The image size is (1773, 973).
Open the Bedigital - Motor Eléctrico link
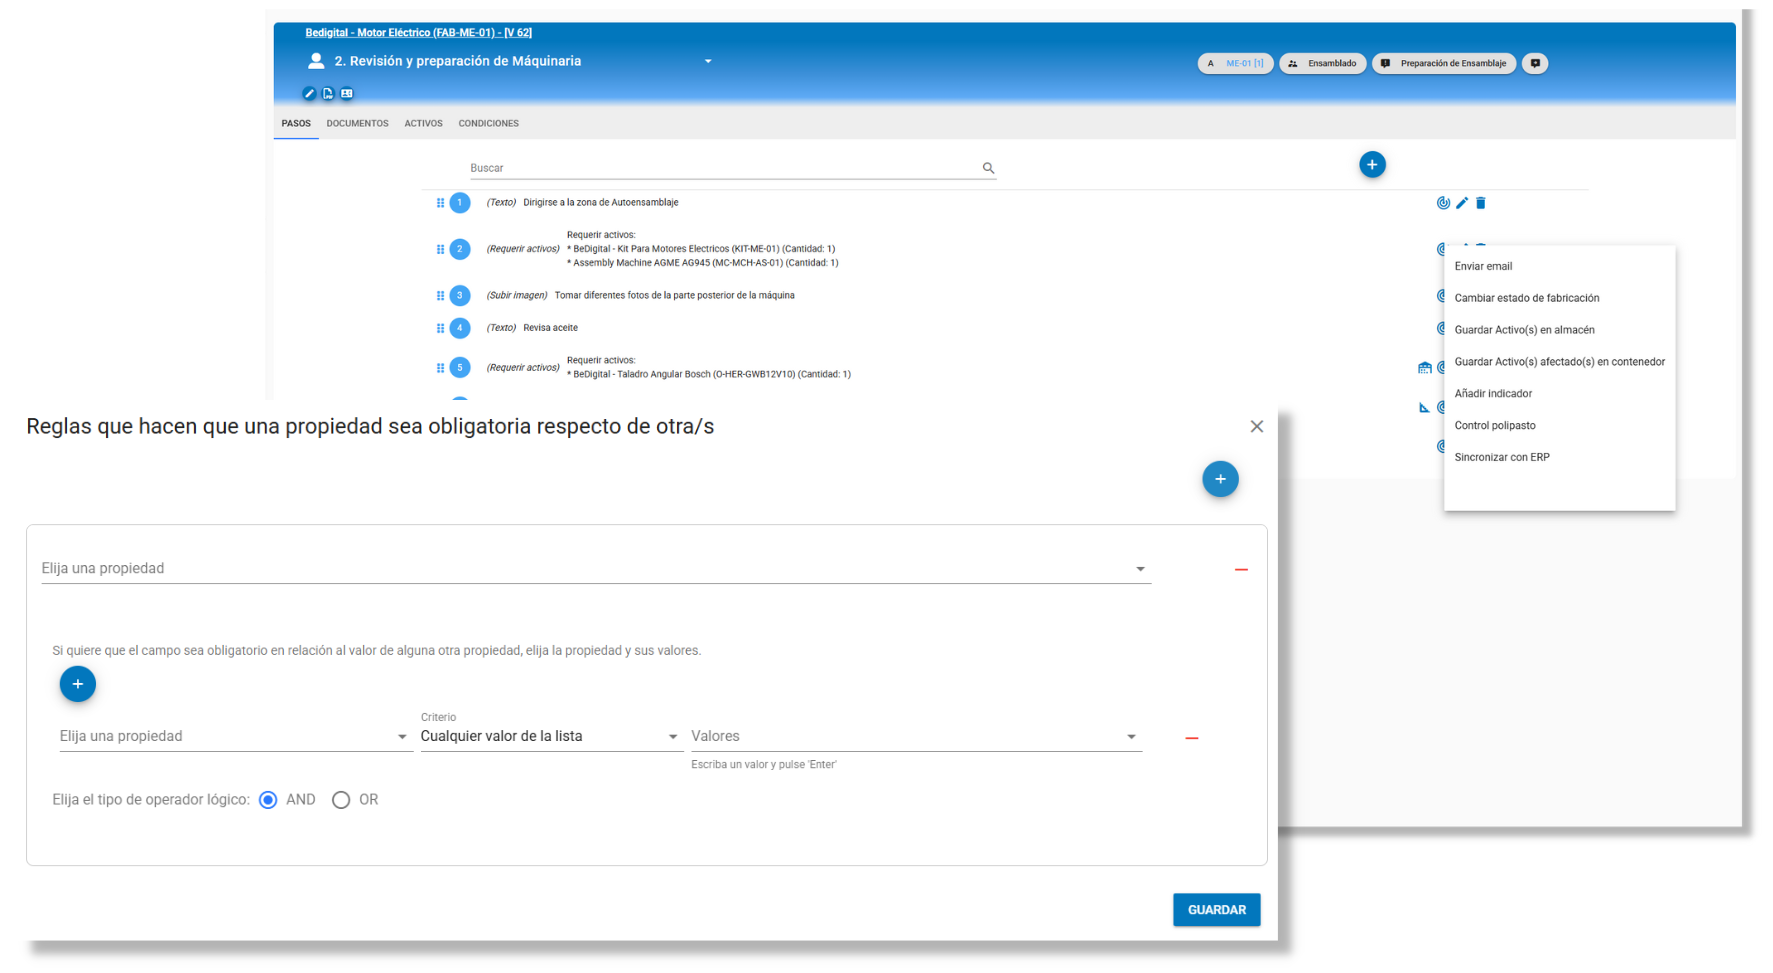(x=418, y=33)
